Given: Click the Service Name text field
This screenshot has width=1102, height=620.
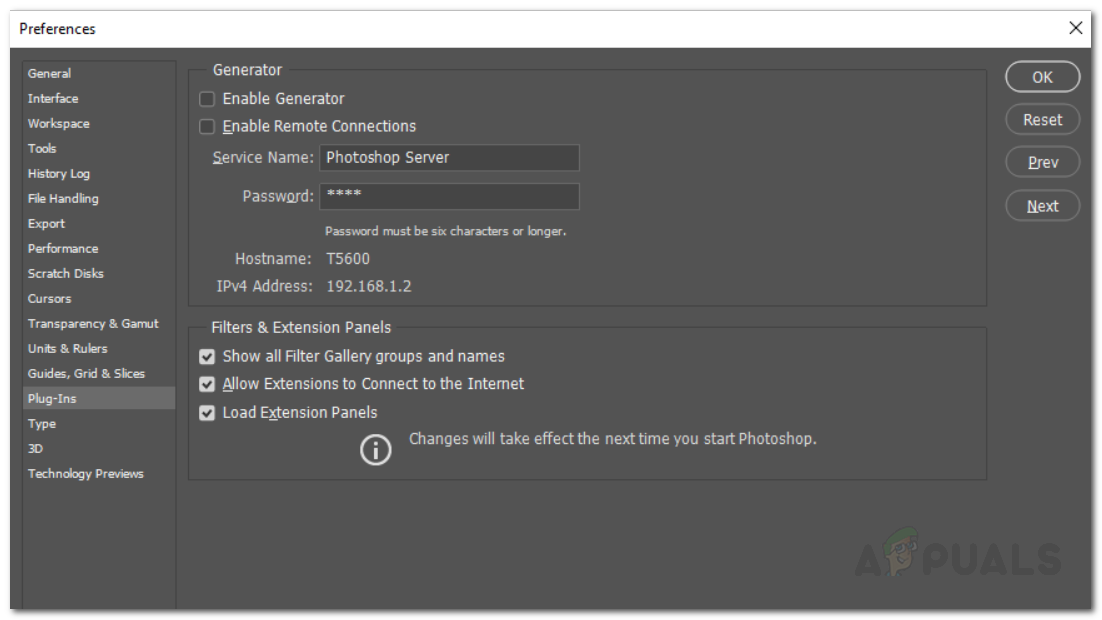Looking at the screenshot, I should 449,157.
